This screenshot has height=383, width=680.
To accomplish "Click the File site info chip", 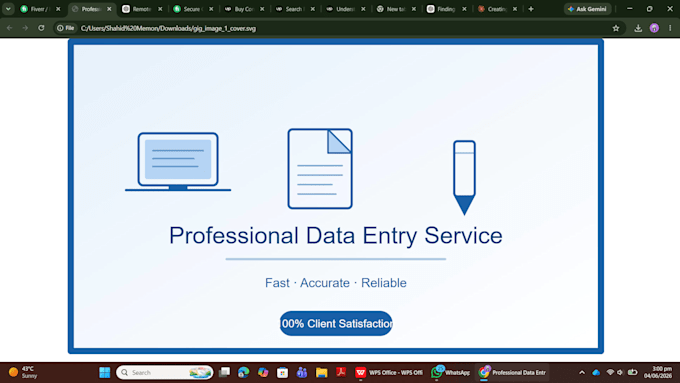I will 66,28.
